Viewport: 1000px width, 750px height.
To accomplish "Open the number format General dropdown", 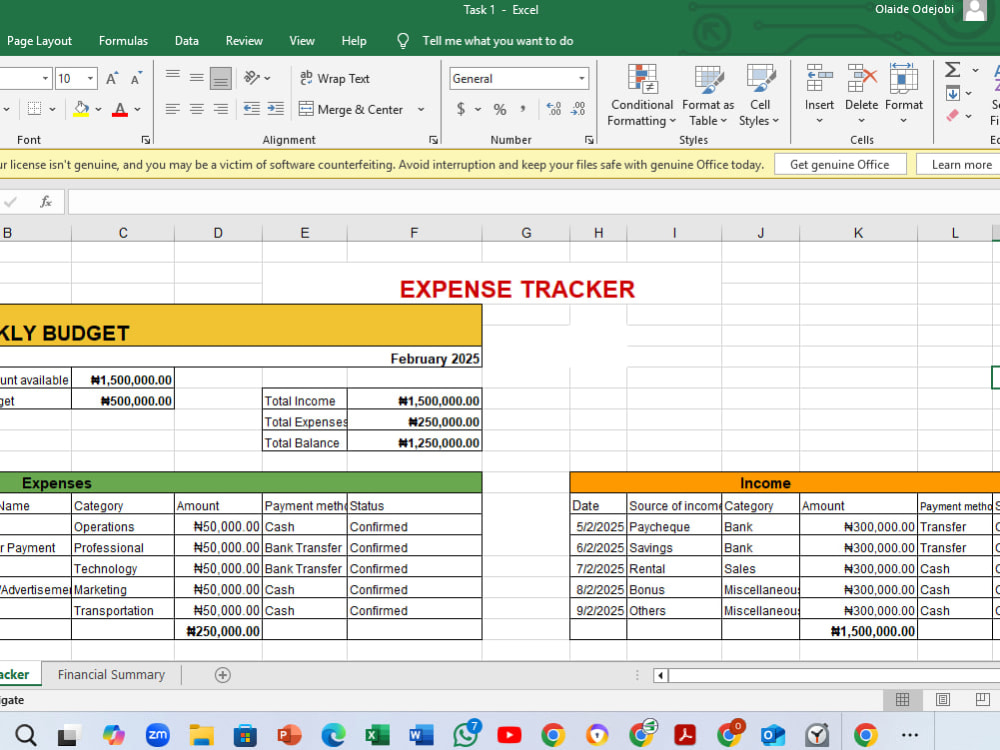I will point(582,78).
